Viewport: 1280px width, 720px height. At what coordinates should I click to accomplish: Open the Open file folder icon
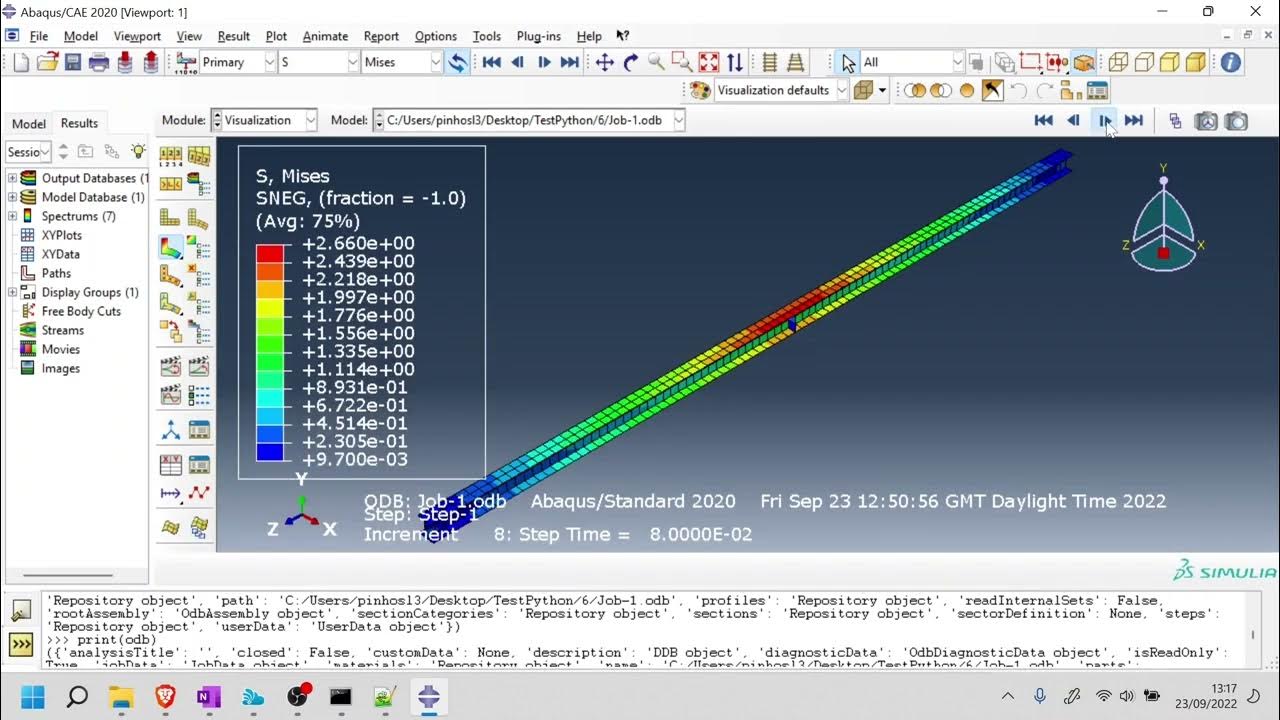pos(47,62)
